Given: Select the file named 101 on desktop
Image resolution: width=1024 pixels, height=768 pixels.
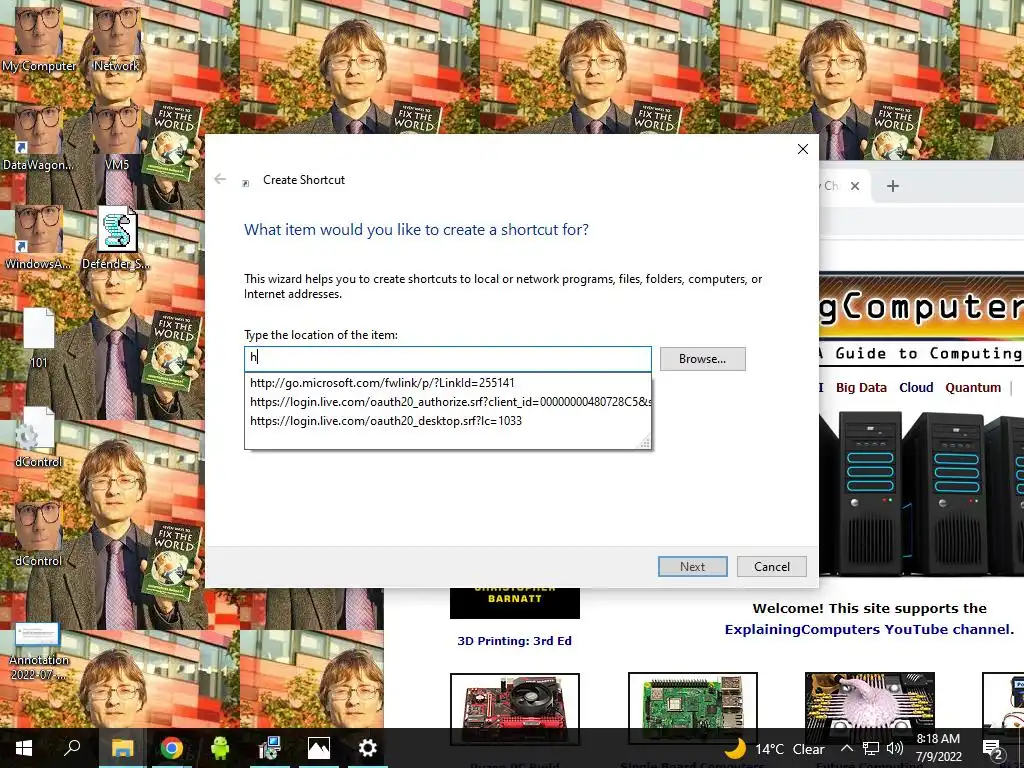Looking at the screenshot, I should [x=39, y=337].
